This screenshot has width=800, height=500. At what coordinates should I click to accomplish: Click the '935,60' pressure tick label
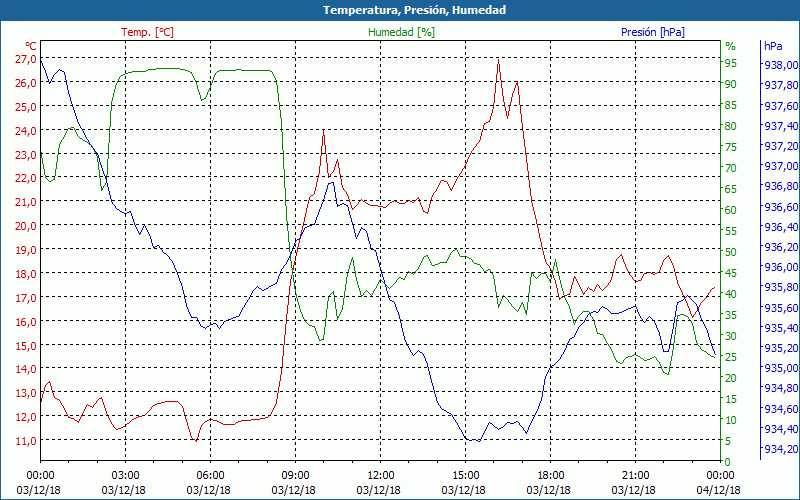[x=779, y=308]
